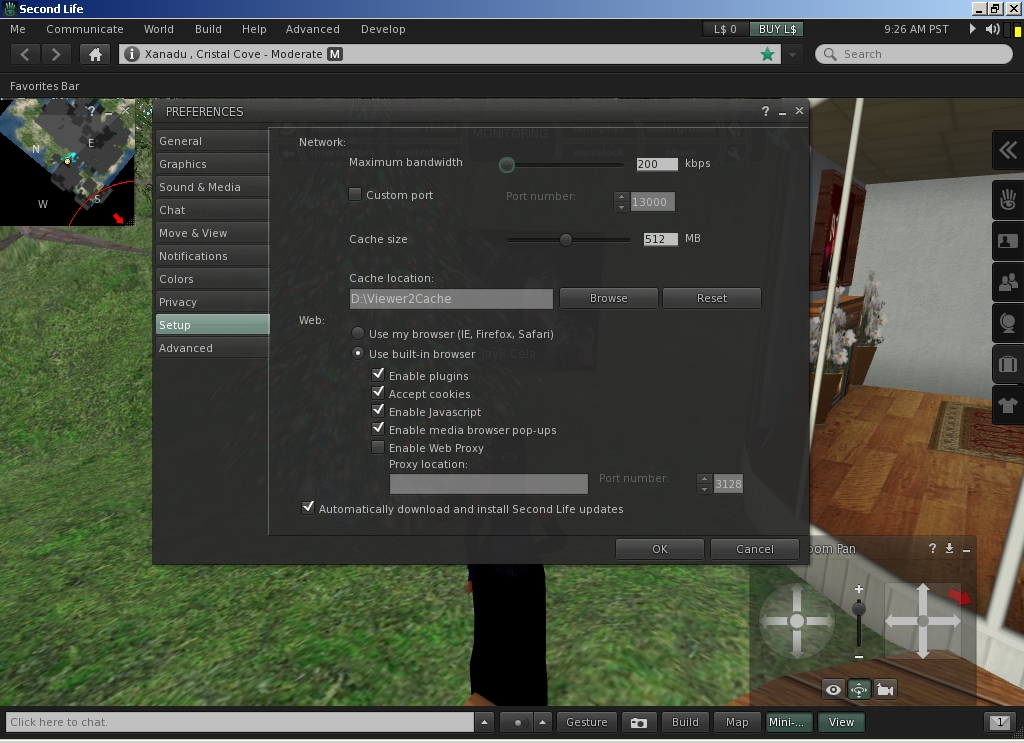1024x743 pixels.
Task: Click the Search field in the navigation bar
Action: pyautogui.click(x=914, y=54)
